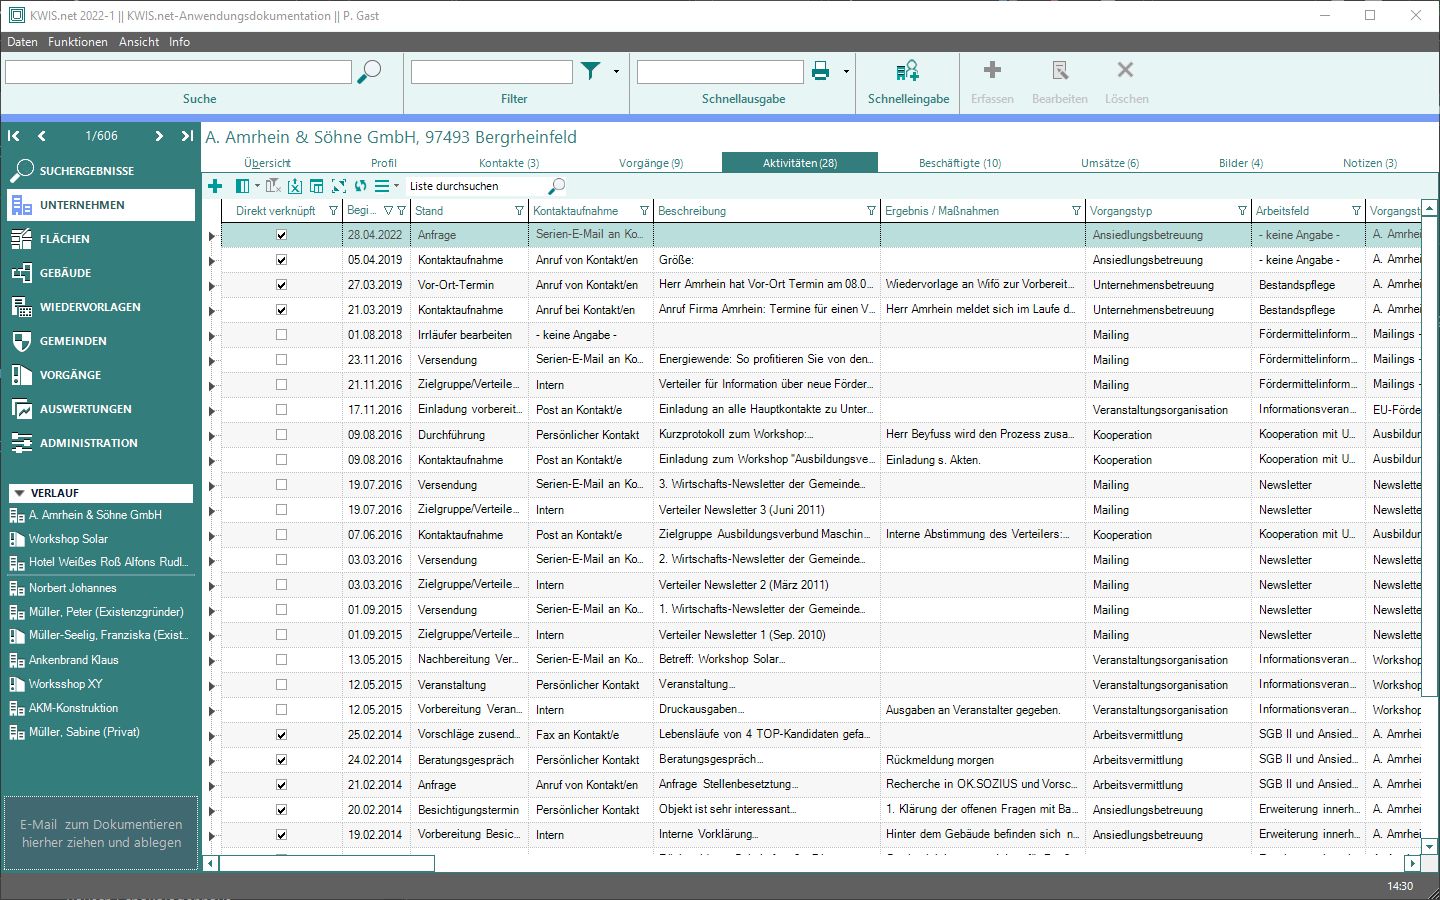Check Direkt verknüpft for 23.11.2016 row
The height and width of the screenshot is (900, 1440).
coord(281,360)
